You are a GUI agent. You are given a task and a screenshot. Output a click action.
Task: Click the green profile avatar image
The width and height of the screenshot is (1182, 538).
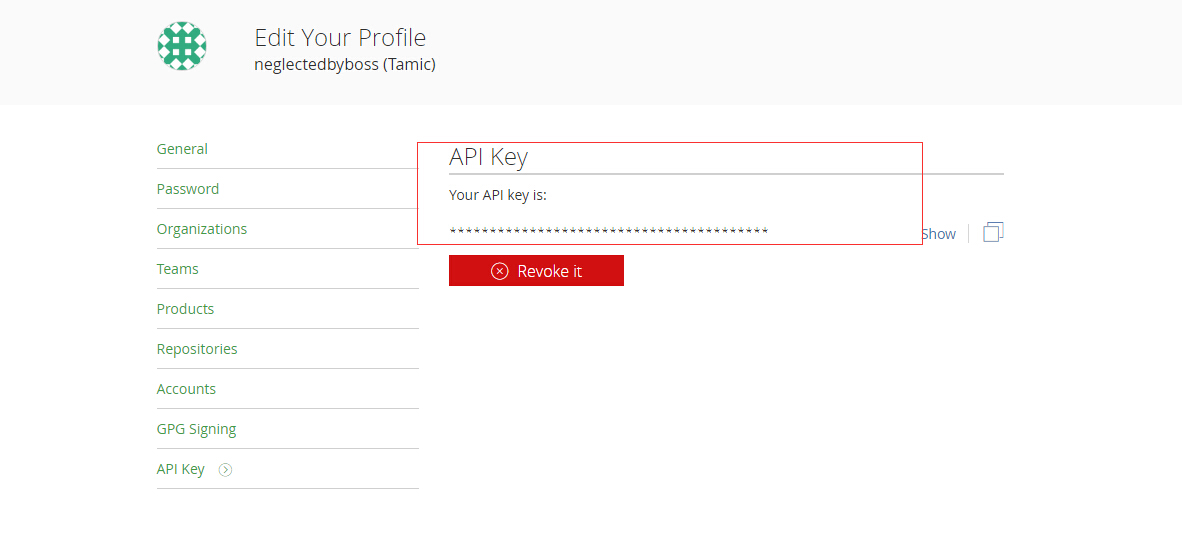coord(182,46)
